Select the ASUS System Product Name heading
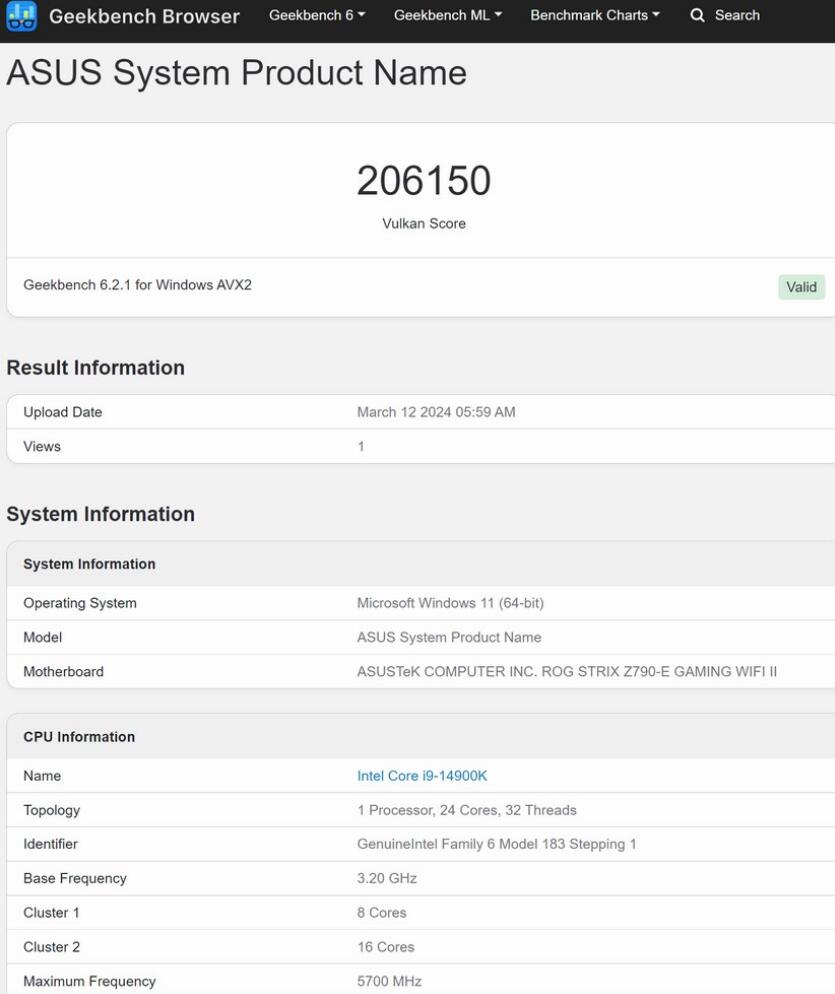The image size is (835, 994). click(x=236, y=73)
